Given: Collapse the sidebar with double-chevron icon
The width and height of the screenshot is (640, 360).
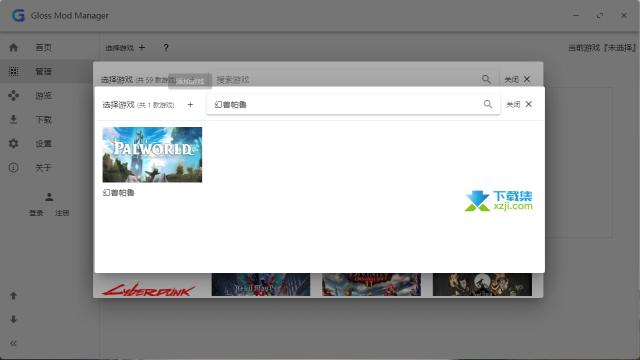Looking at the screenshot, I should click(13, 343).
